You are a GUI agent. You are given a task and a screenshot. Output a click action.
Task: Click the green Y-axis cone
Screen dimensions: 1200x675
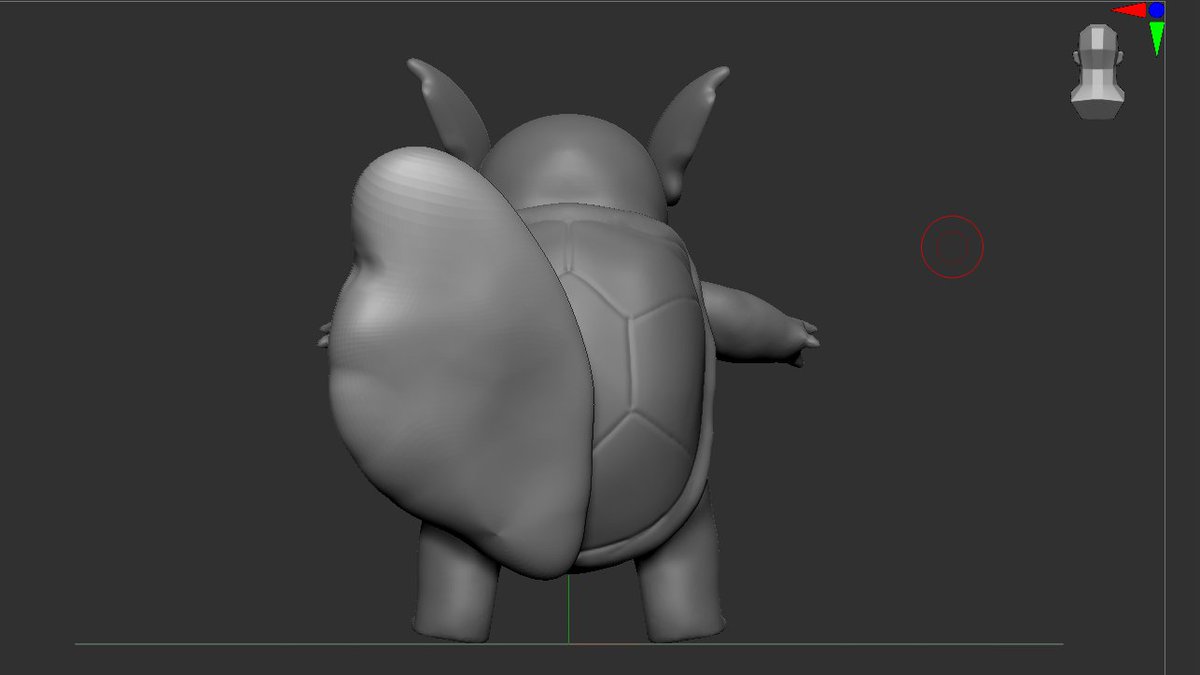[x=1157, y=38]
